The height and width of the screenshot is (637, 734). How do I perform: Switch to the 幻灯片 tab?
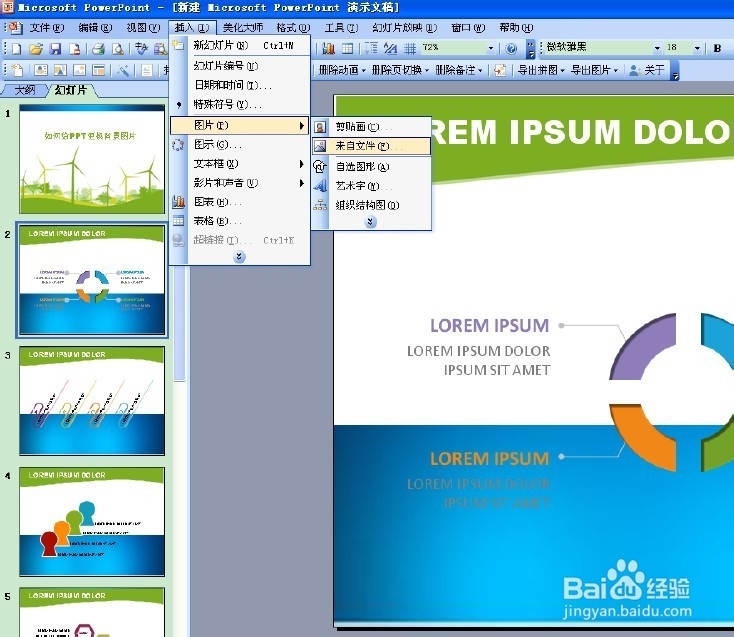71,89
